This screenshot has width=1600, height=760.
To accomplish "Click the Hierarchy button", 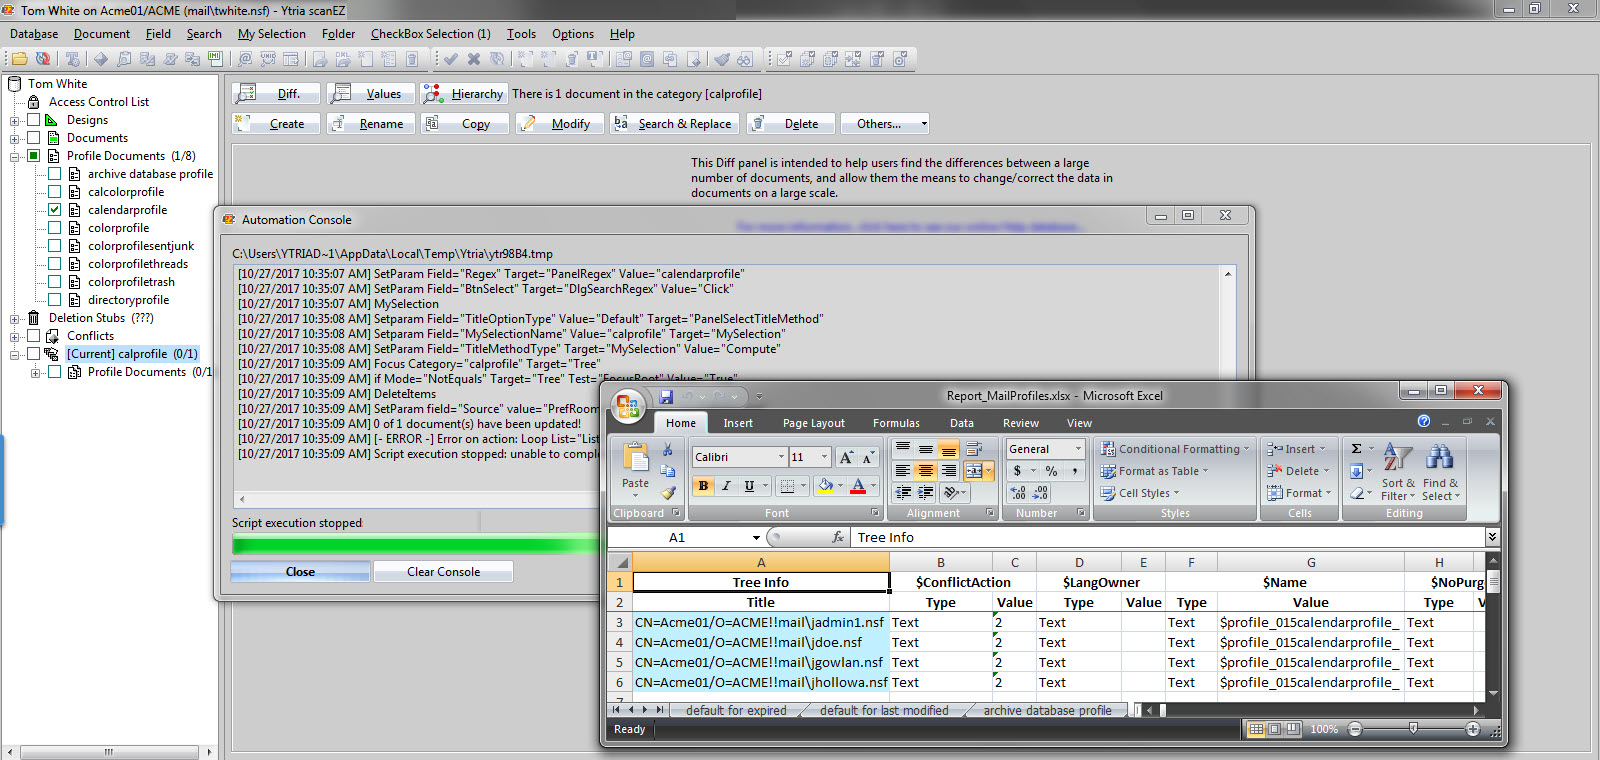I will coord(465,94).
